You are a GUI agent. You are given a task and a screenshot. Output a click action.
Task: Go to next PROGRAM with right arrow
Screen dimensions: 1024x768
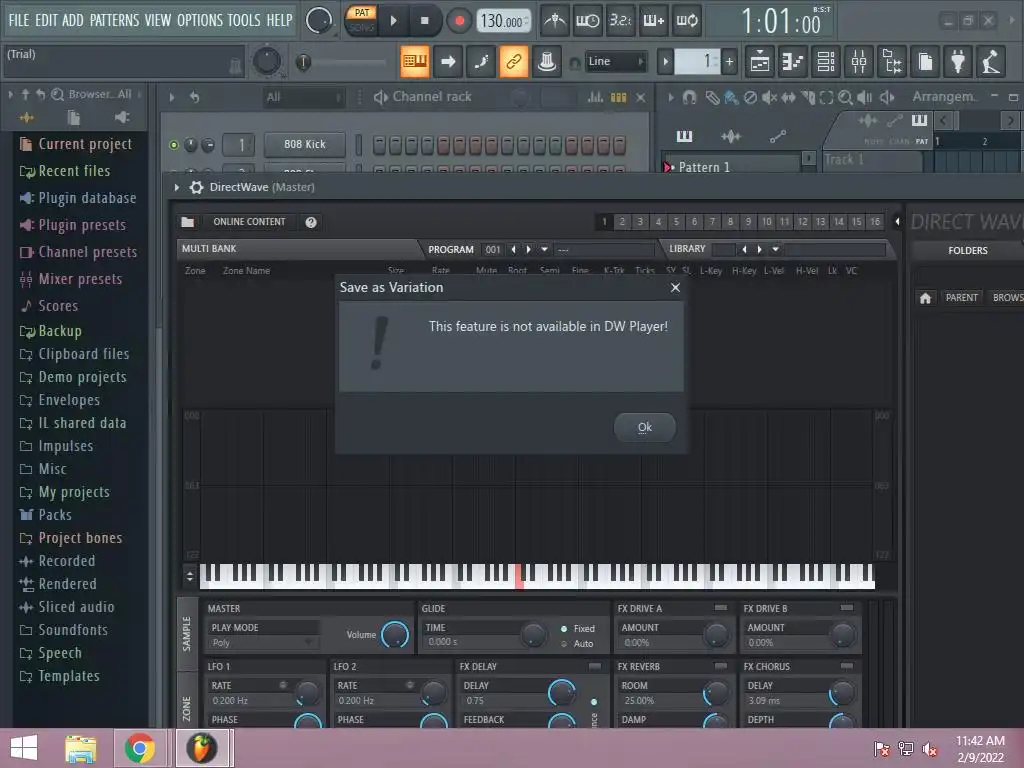[528, 249]
